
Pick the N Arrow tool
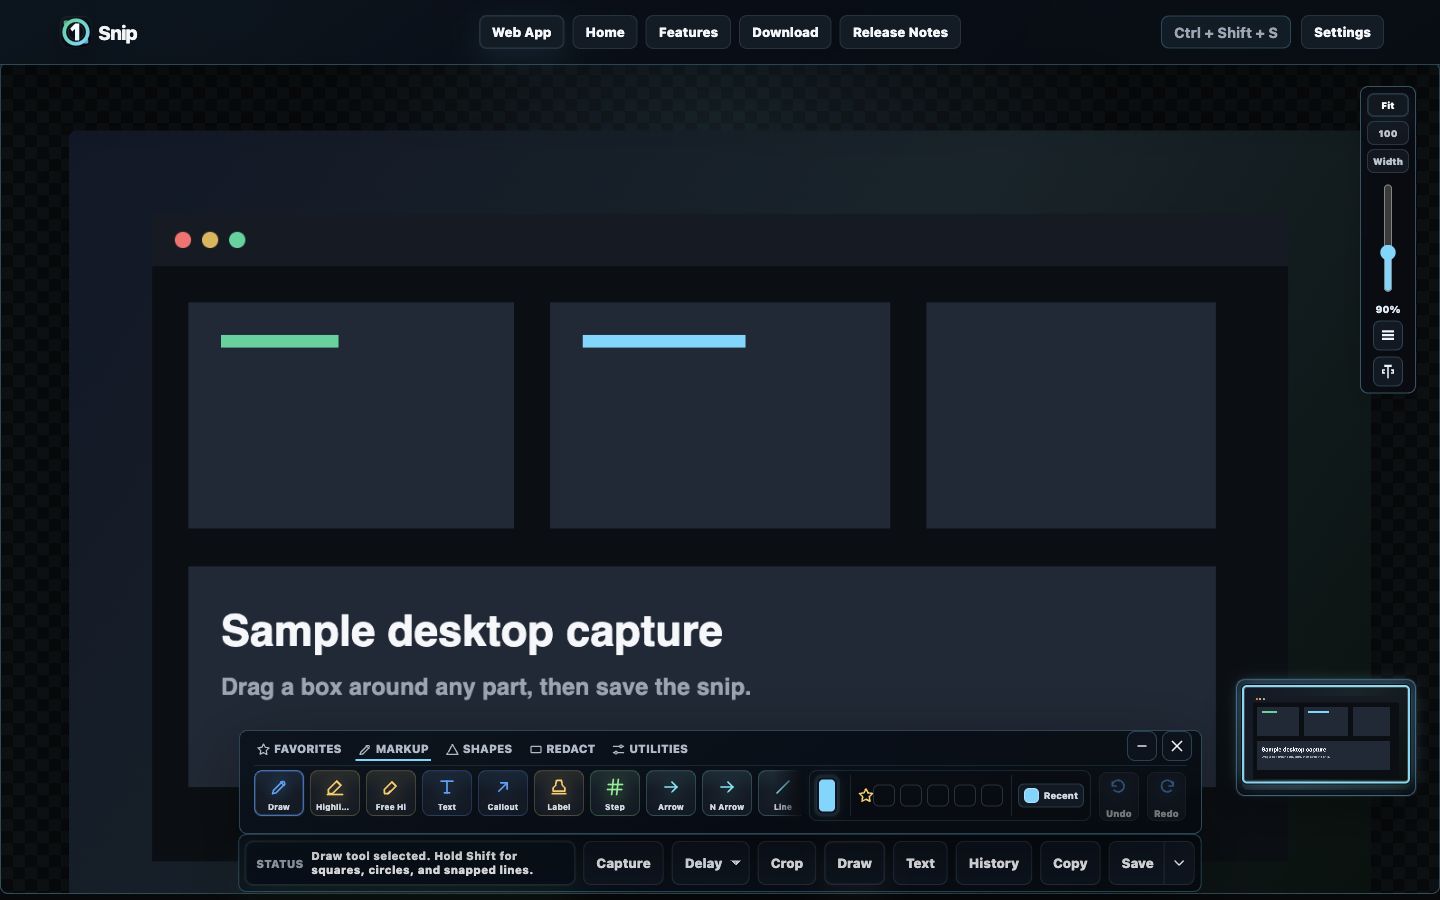pyautogui.click(x=727, y=793)
